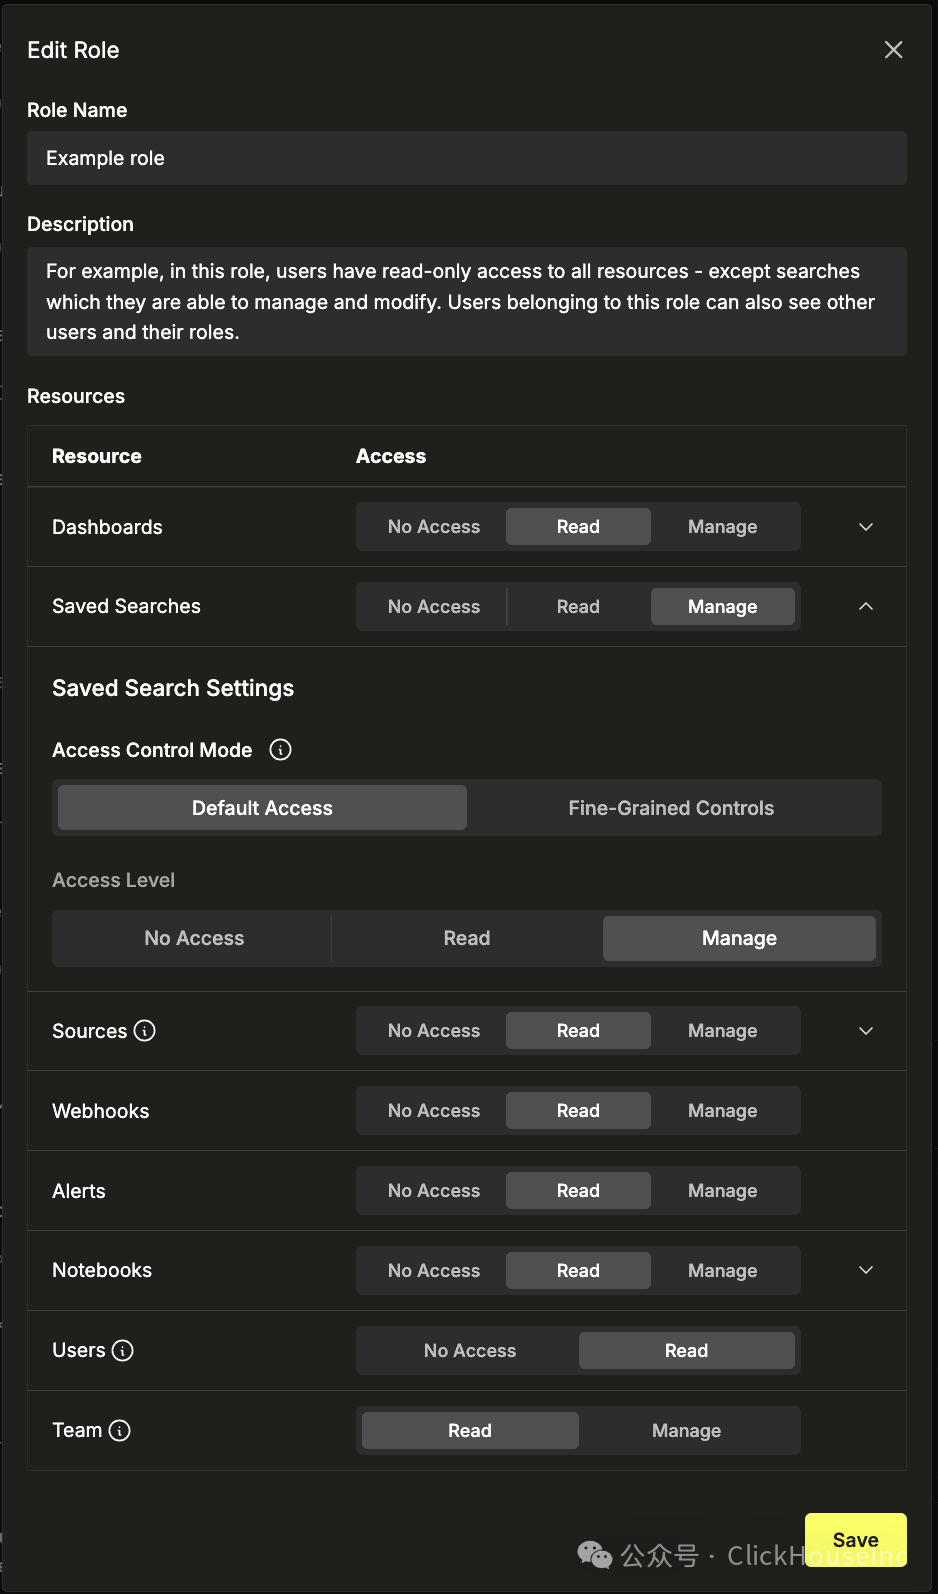Close the Edit Role dialog
The height and width of the screenshot is (1594, 938).
pyautogui.click(x=893, y=50)
